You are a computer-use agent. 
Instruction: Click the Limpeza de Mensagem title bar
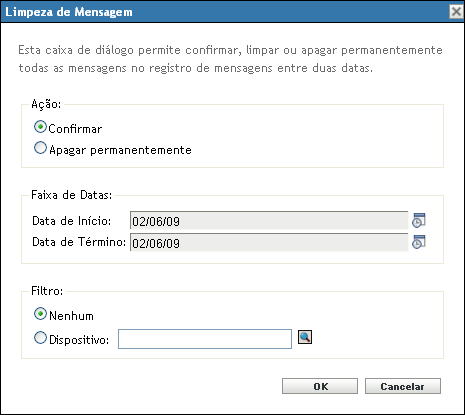pos(225,12)
